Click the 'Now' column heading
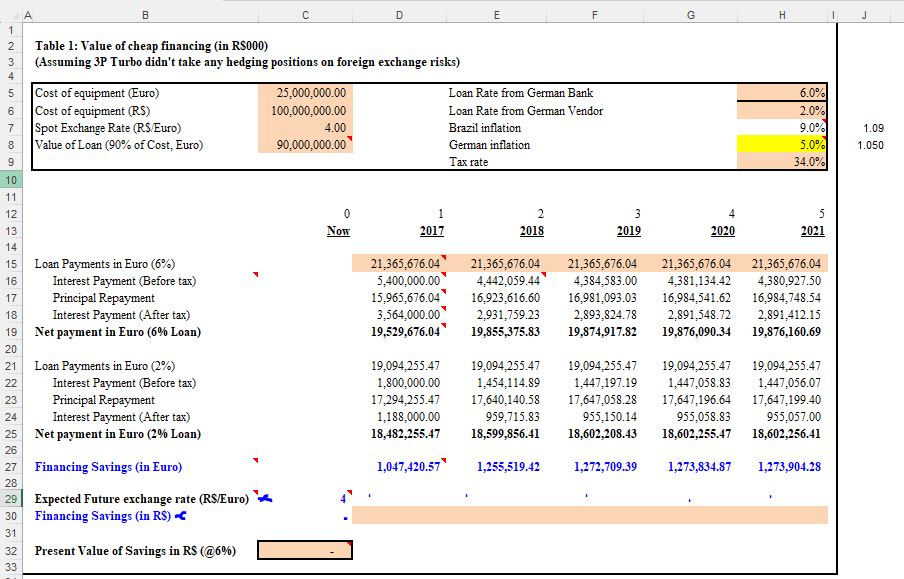This screenshot has height=579, width=904. (338, 231)
